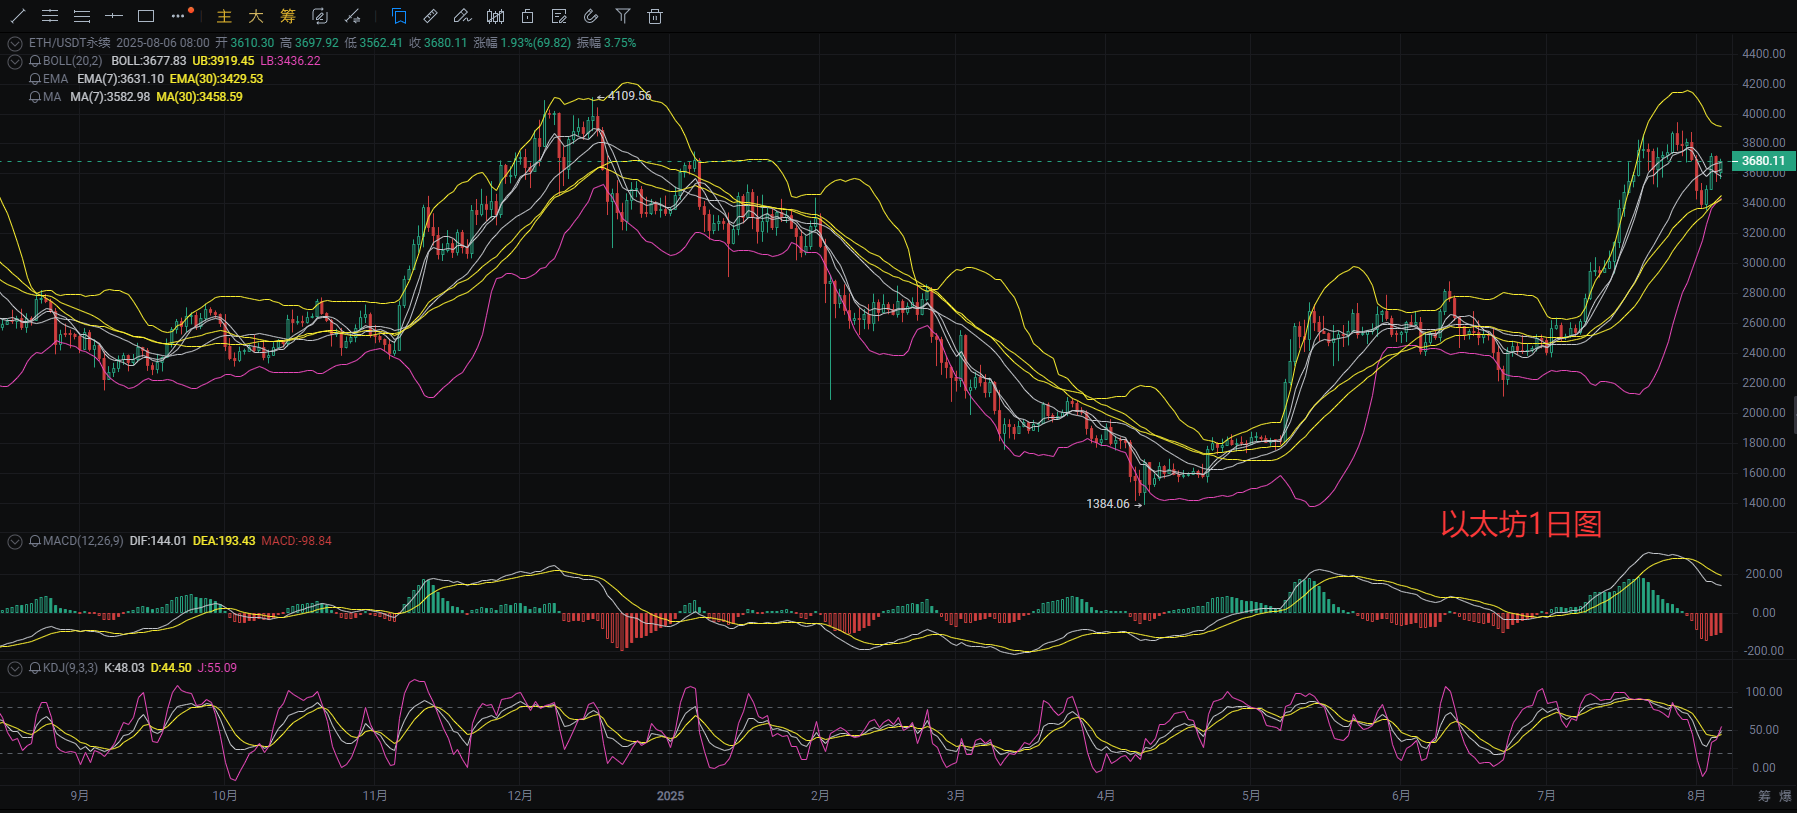Open the drawing filter funnel icon
This screenshot has height=813, width=1797.
(623, 16)
